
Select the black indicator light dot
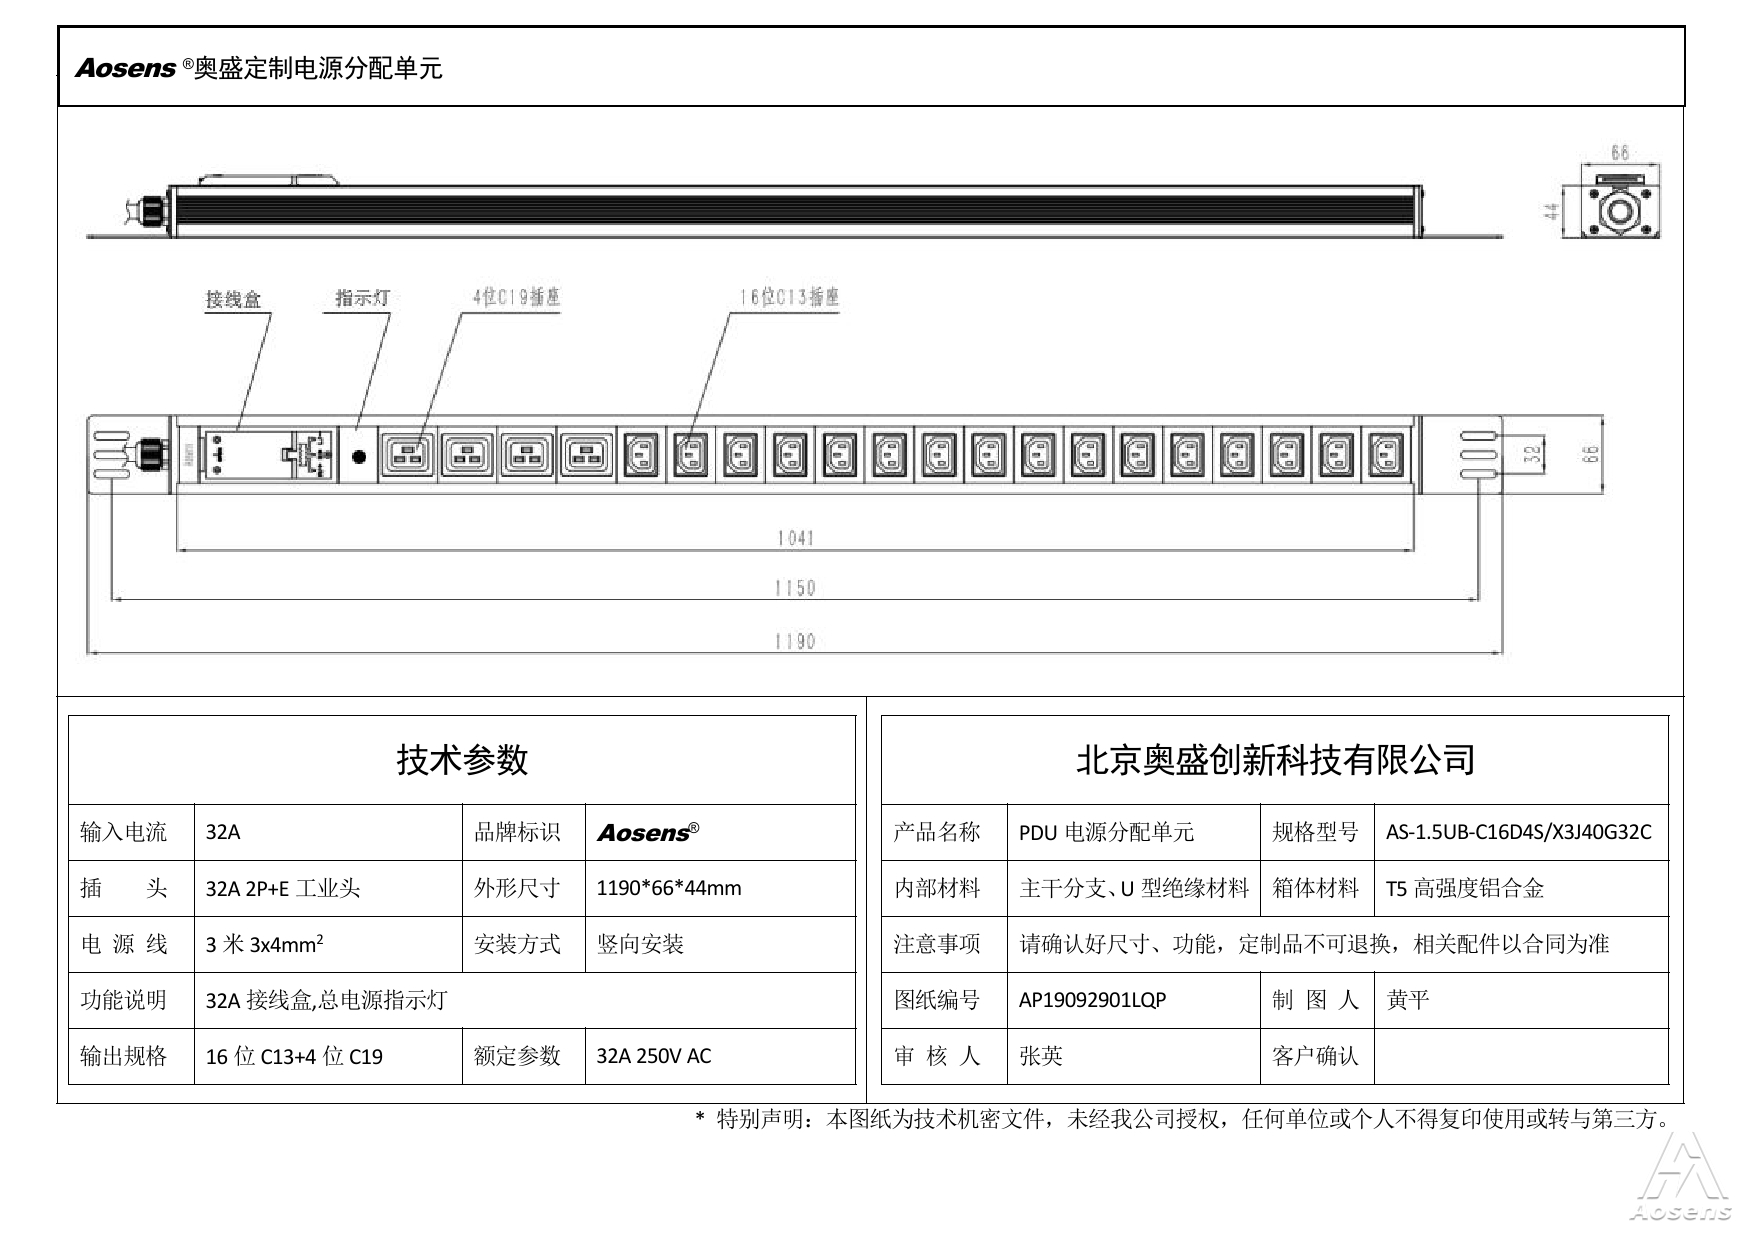pos(359,457)
